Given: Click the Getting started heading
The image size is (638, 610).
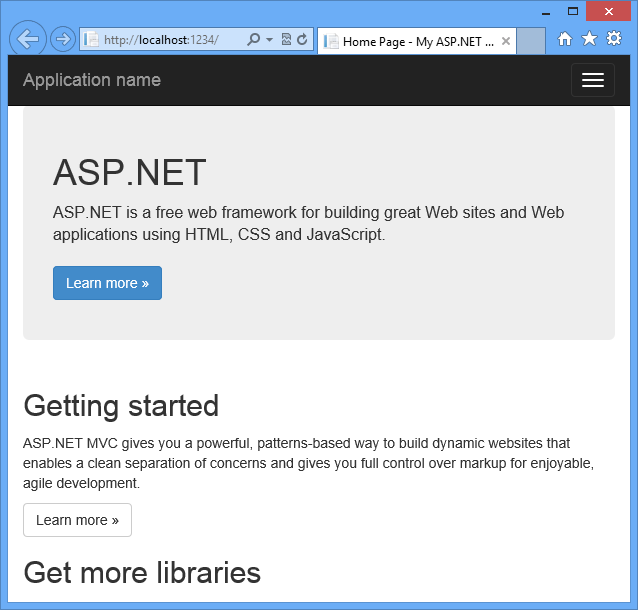Looking at the screenshot, I should pyautogui.click(x=121, y=406).
